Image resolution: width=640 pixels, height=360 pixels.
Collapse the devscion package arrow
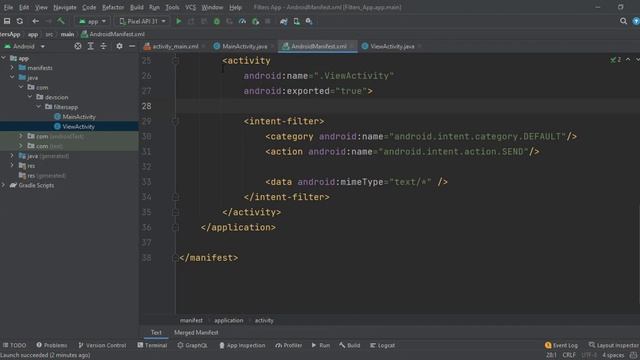tap(30, 97)
